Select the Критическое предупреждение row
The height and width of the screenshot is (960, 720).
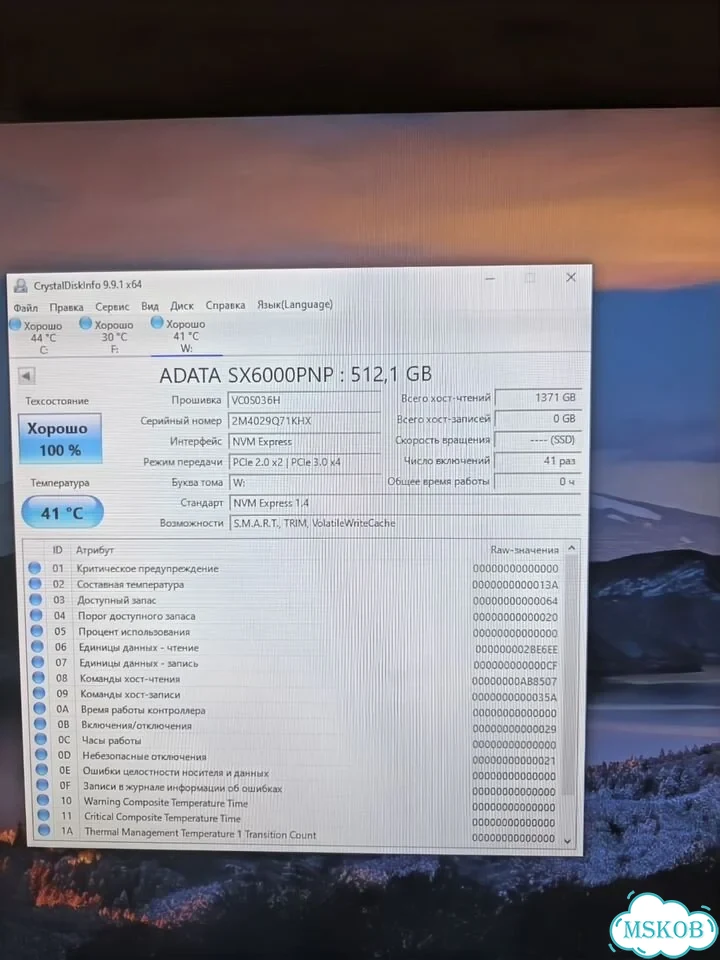pyautogui.click(x=294, y=568)
